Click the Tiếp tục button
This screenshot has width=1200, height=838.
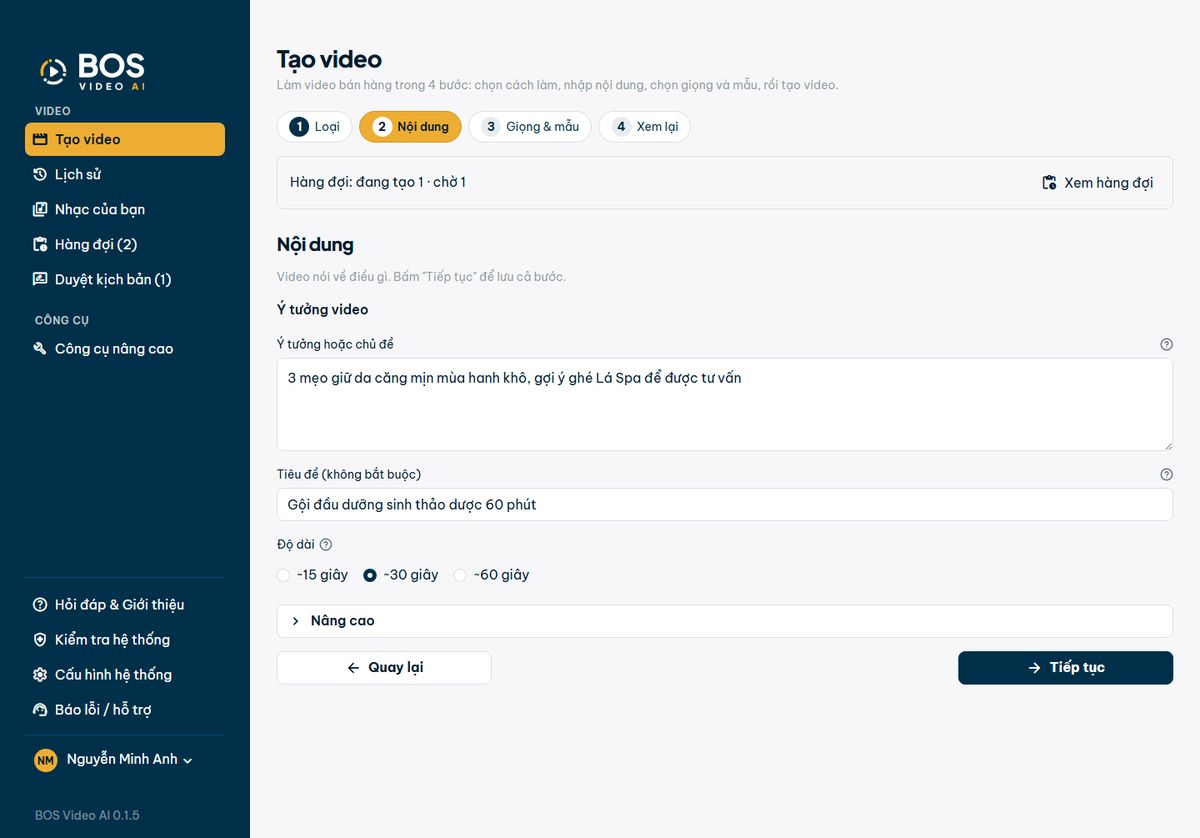coord(1065,668)
